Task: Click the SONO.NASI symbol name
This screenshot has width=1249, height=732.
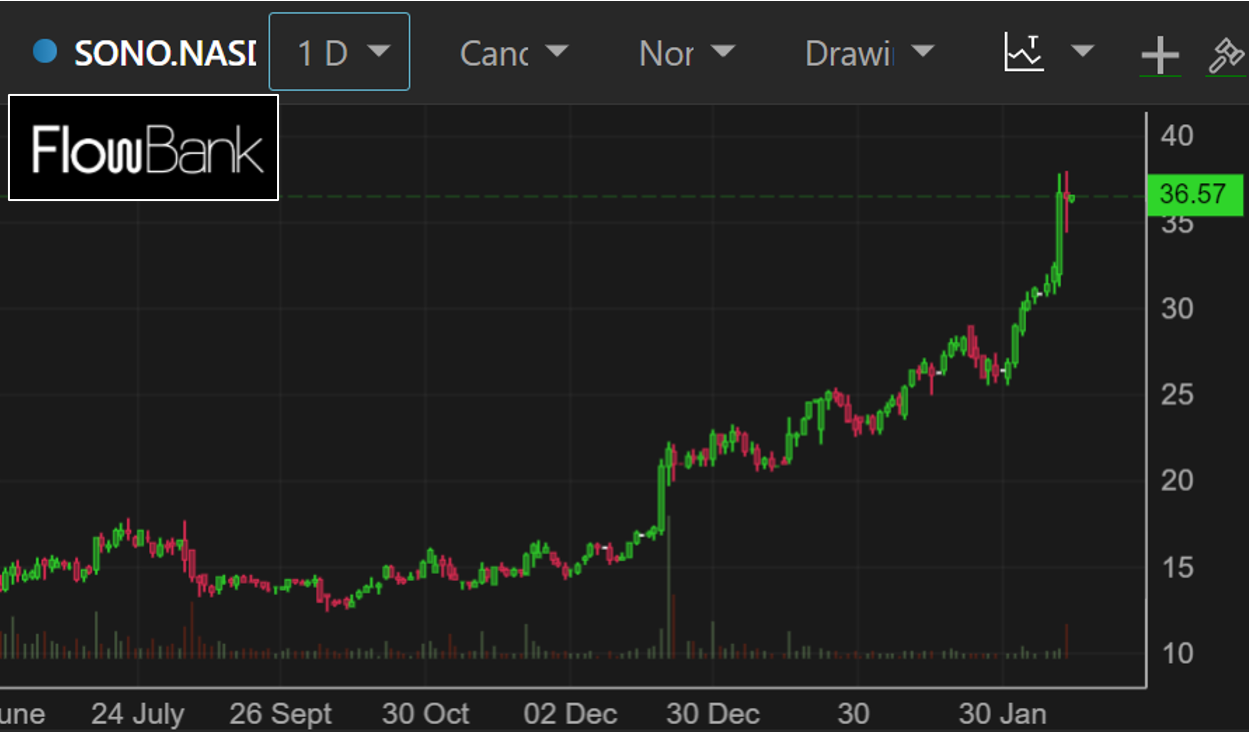Action: click(x=165, y=53)
